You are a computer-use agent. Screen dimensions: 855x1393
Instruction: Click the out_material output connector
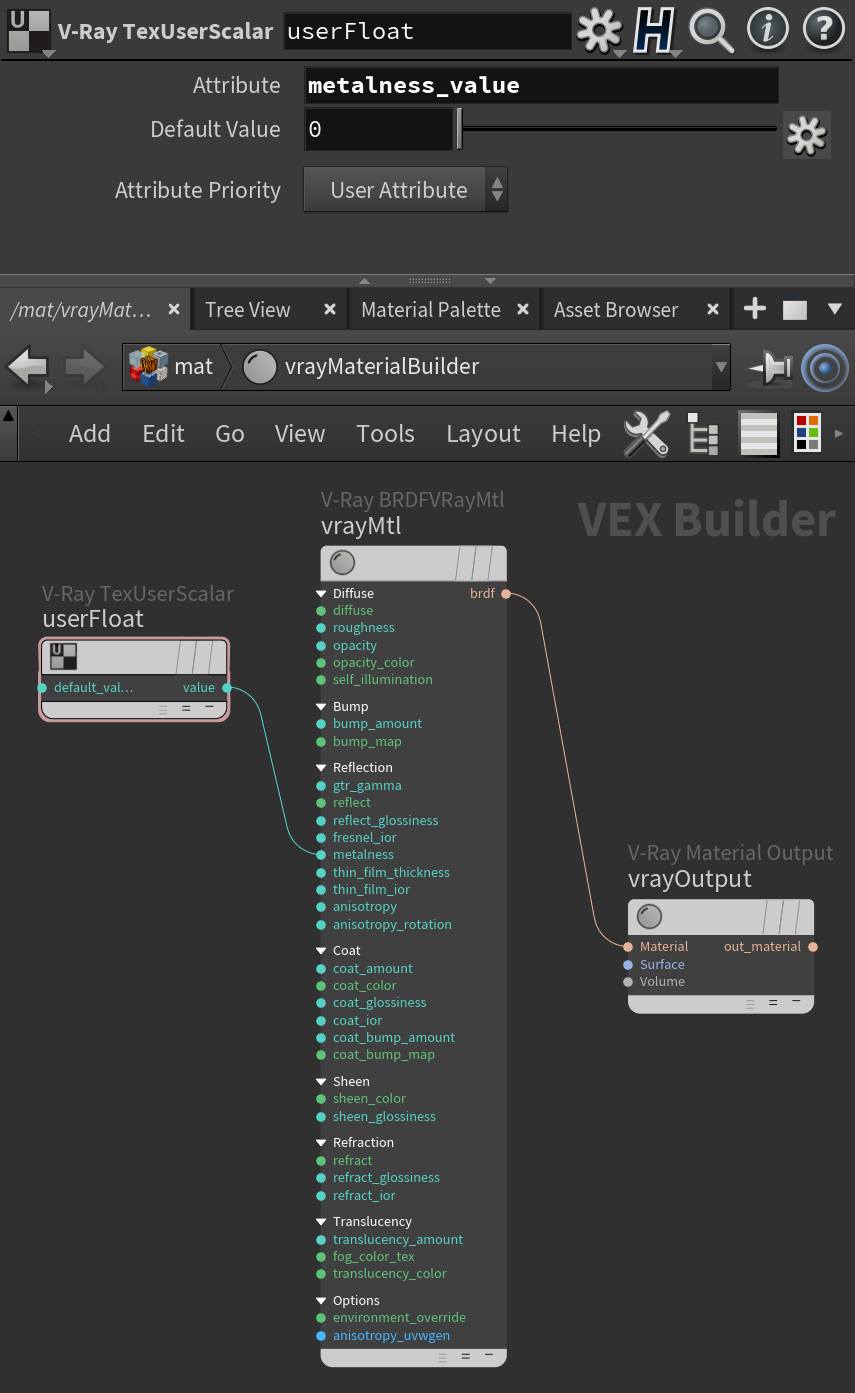click(813, 947)
